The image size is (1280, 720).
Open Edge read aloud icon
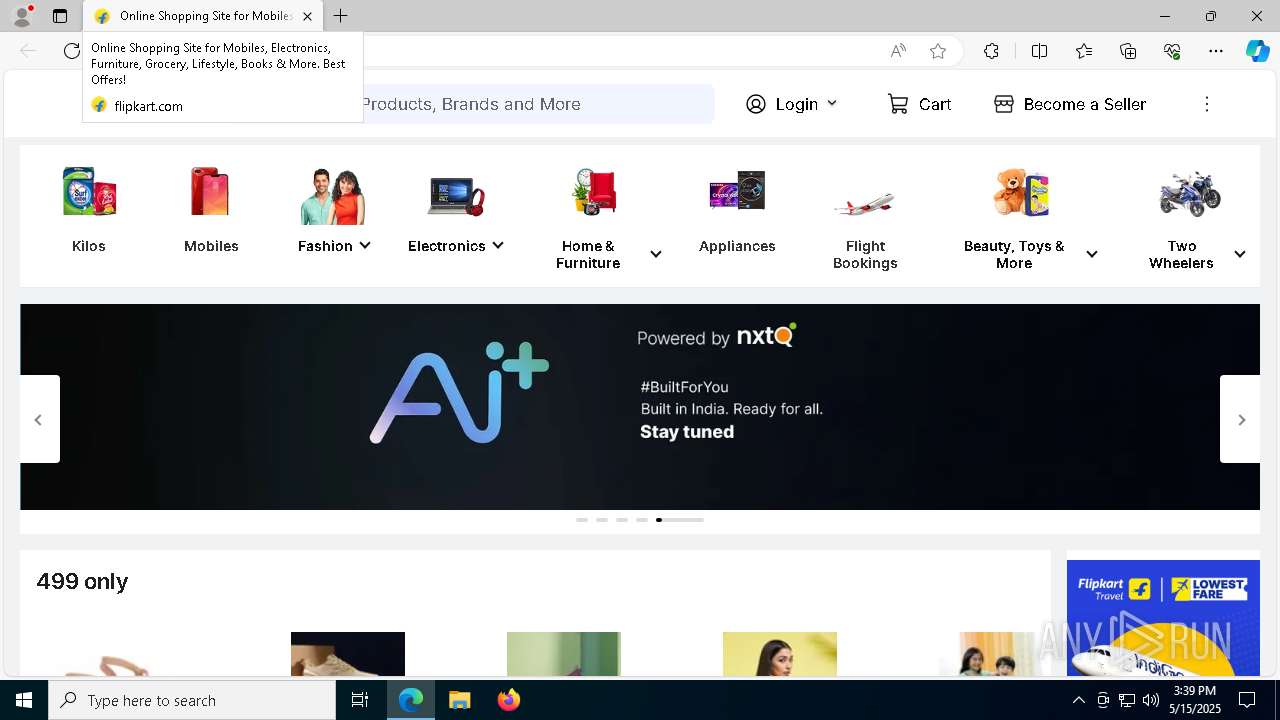coord(898,51)
